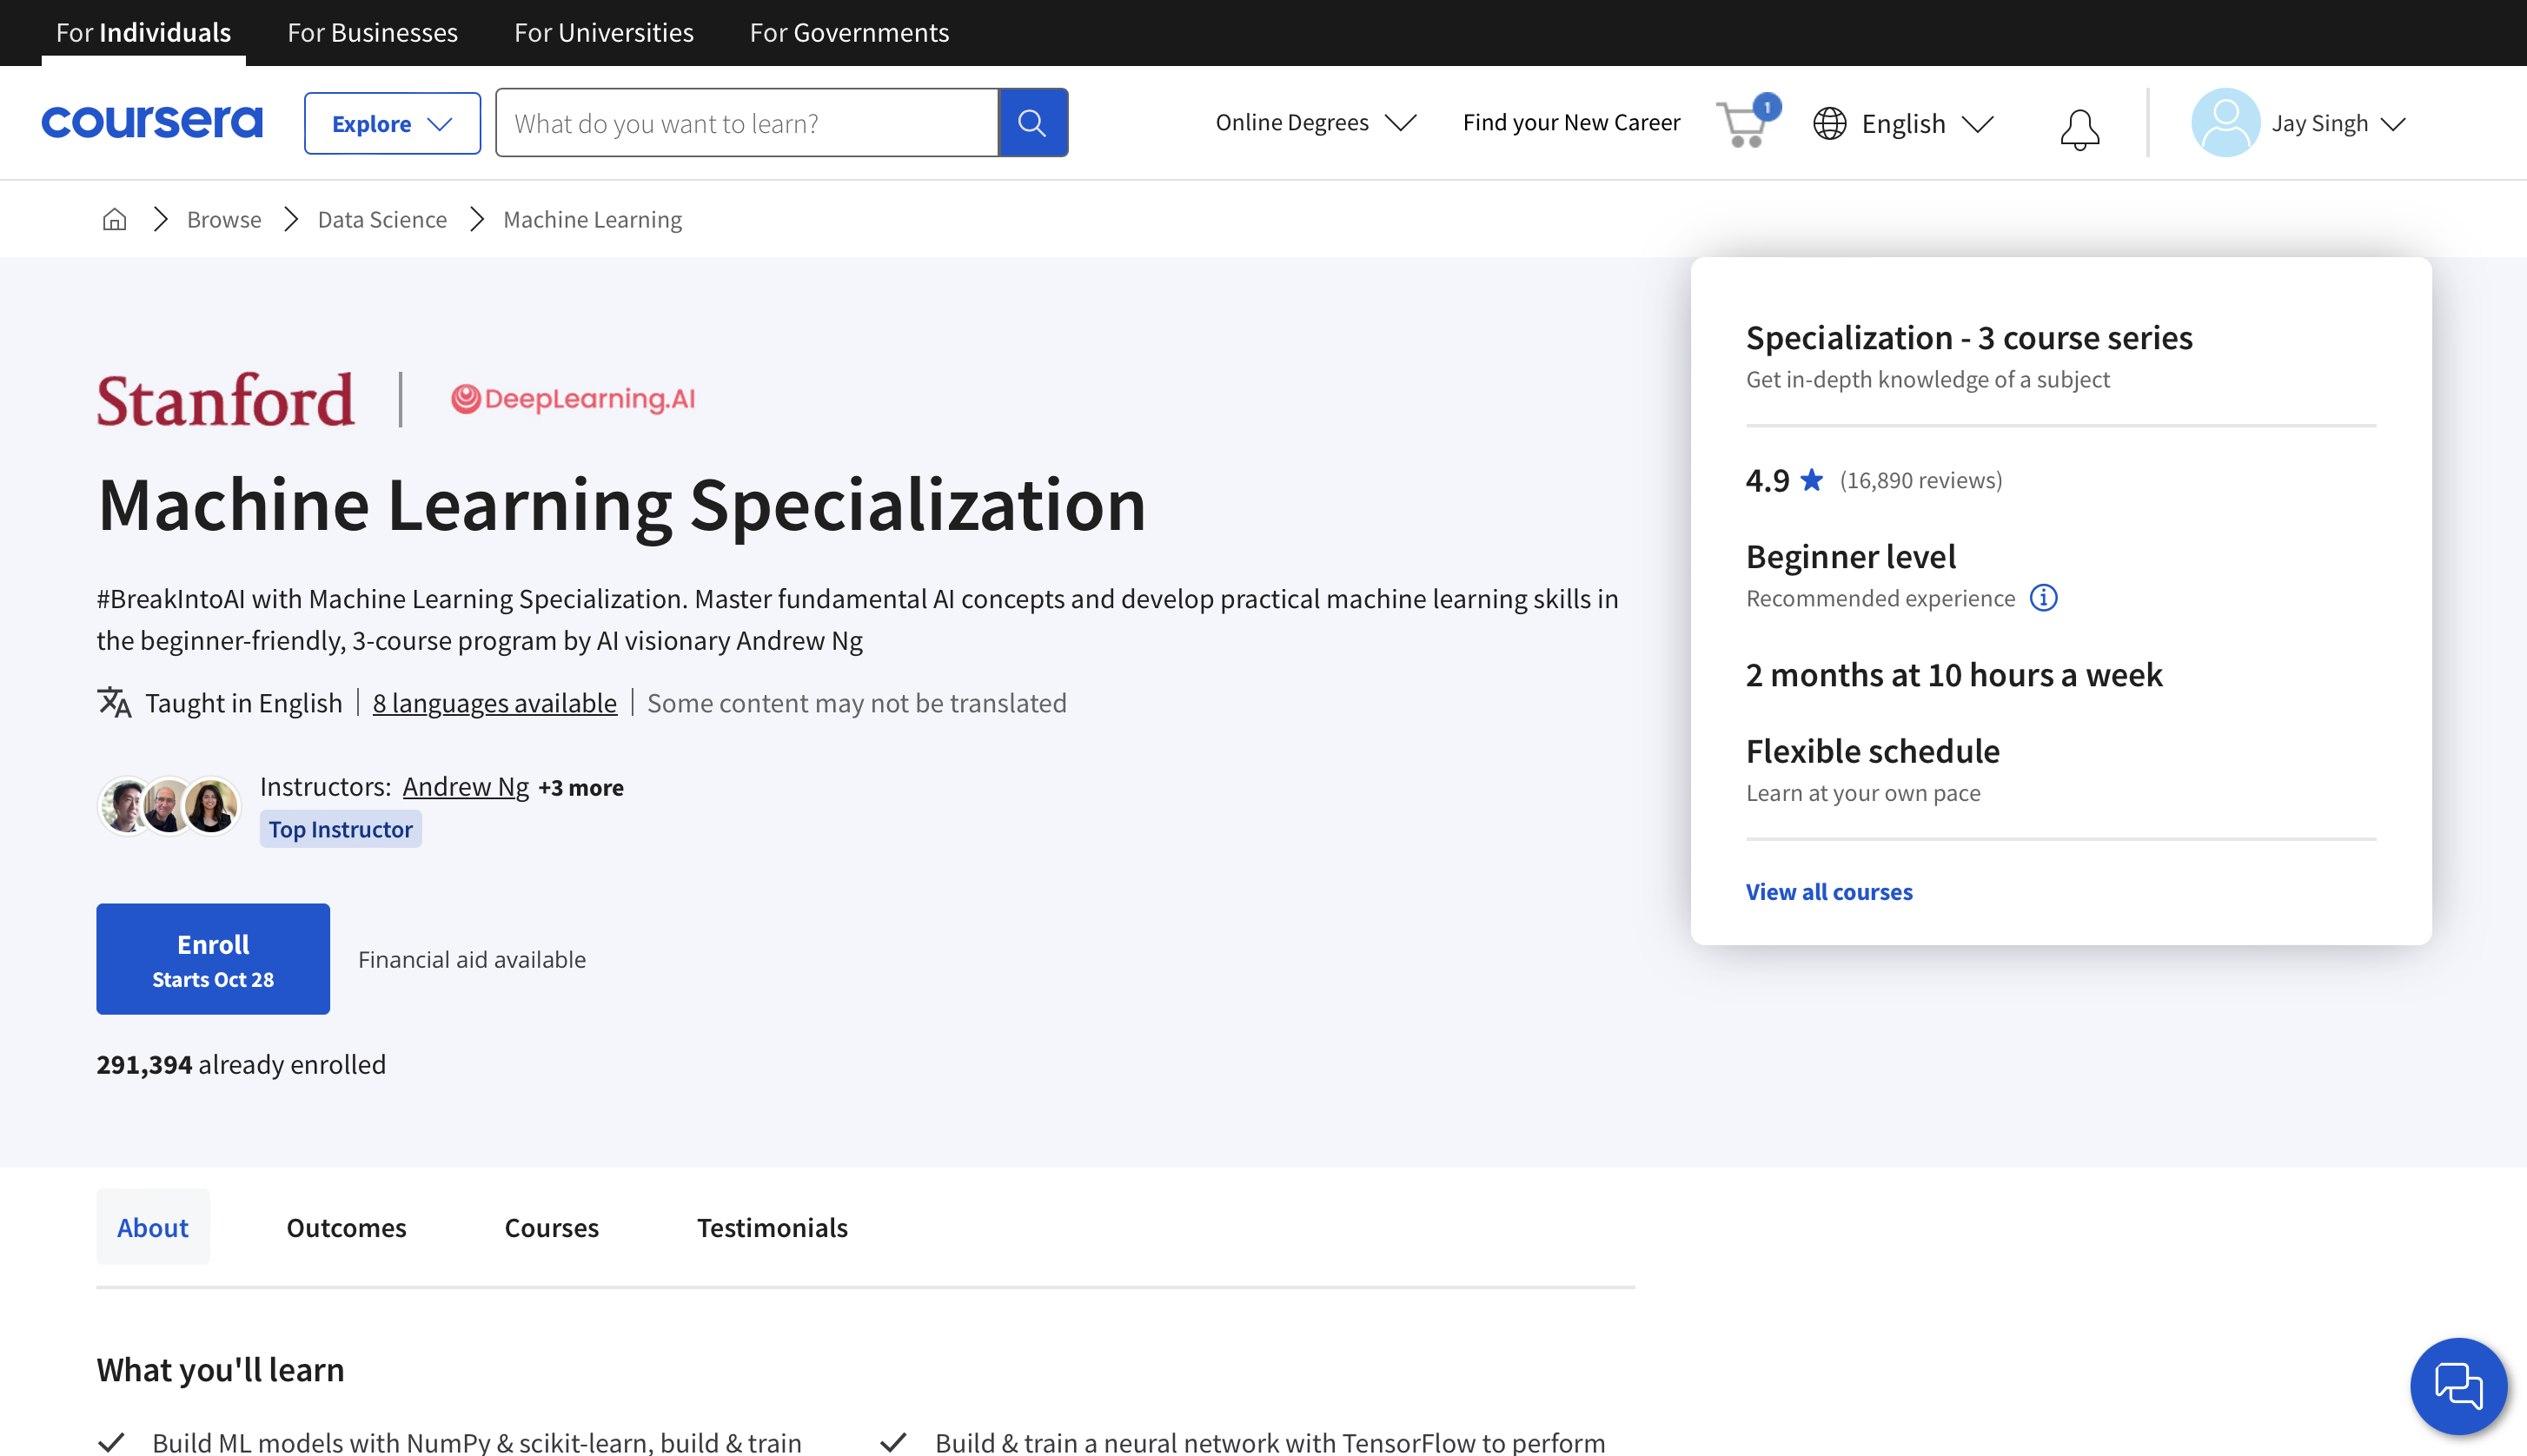Click the shopping cart icon
The image size is (2527, 1456).
1742,122
